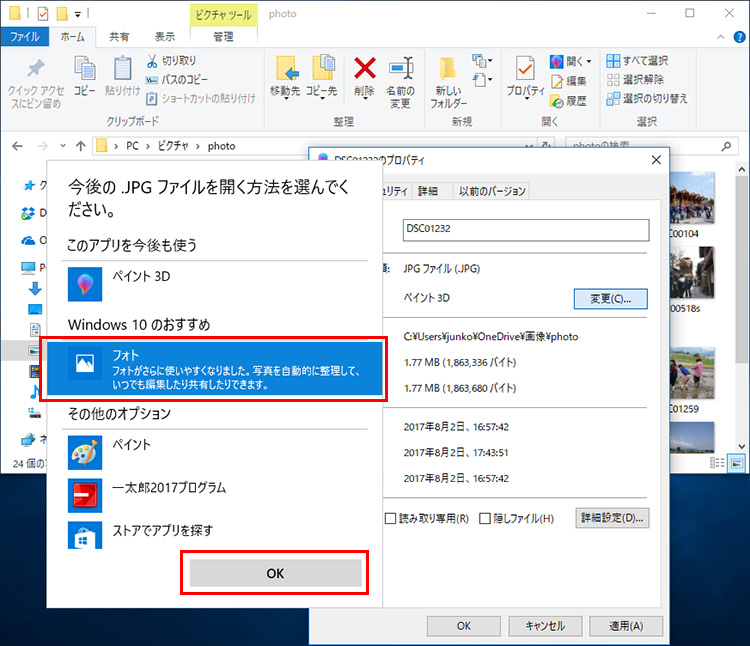Select the thumbnail above label 01259
The image size is (750, 646).
tap(692, 373)
